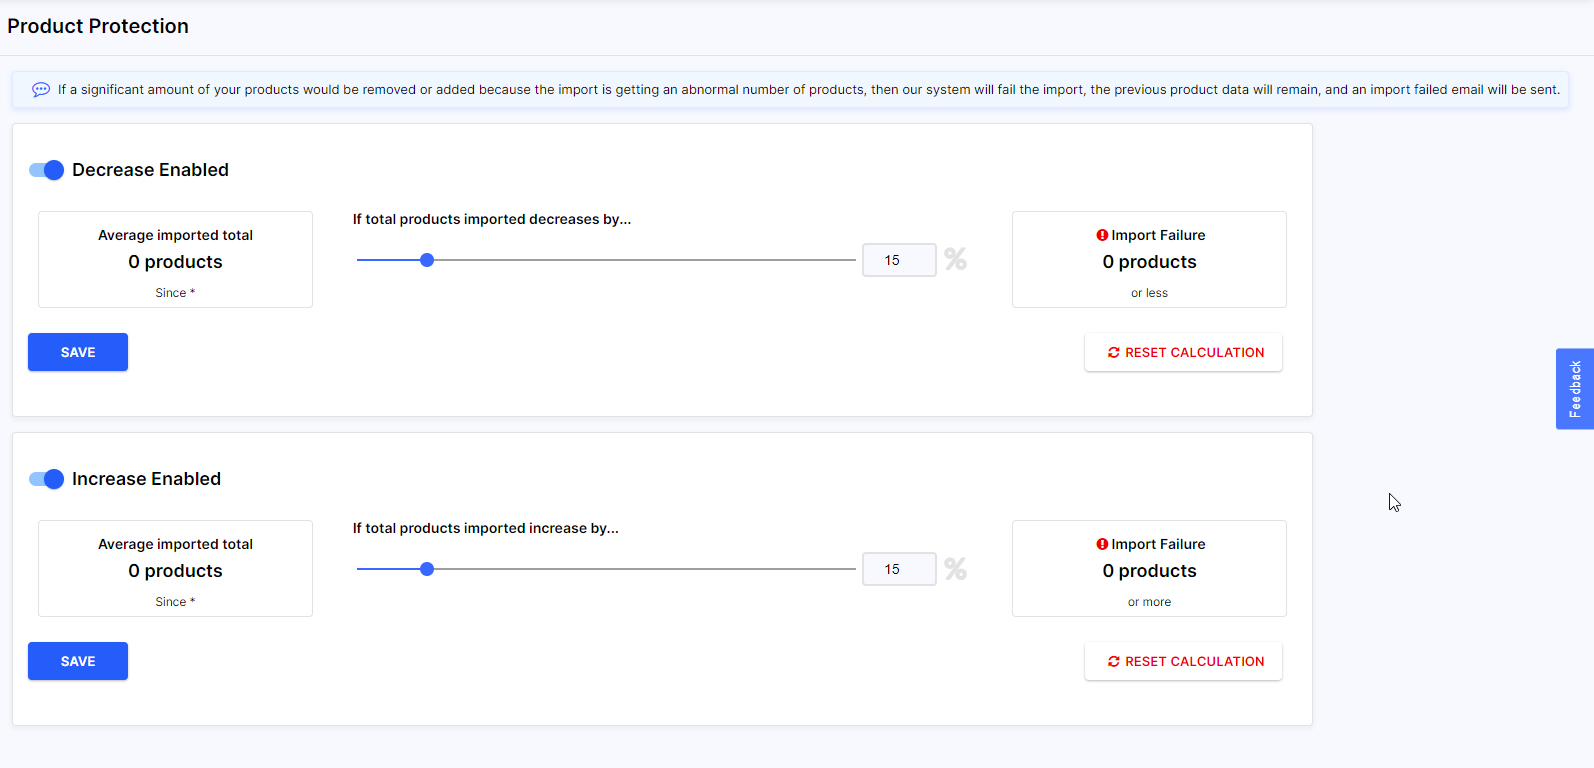Click the increase percentage slider handle
The height and width of the screenshot is (768, 1594).
pyautogui.click(x=427, y=569)
